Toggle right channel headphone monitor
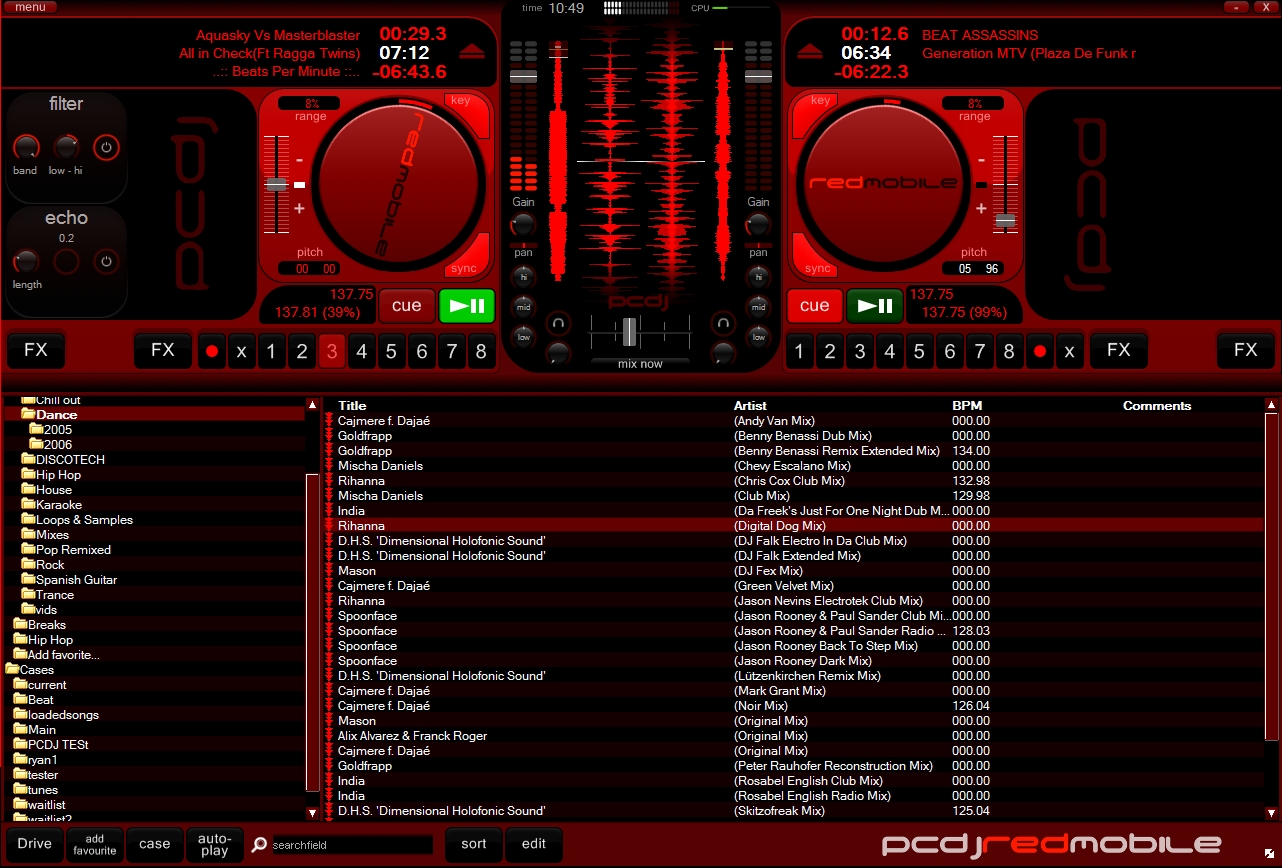This screenshot has width=1282, height=868. (724, 323)
